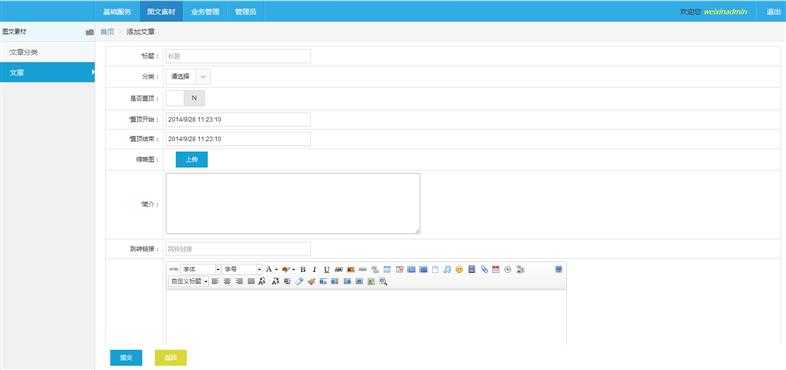Open the 字体 font family dropdown
786x370 pixels.
pos(201,269)
